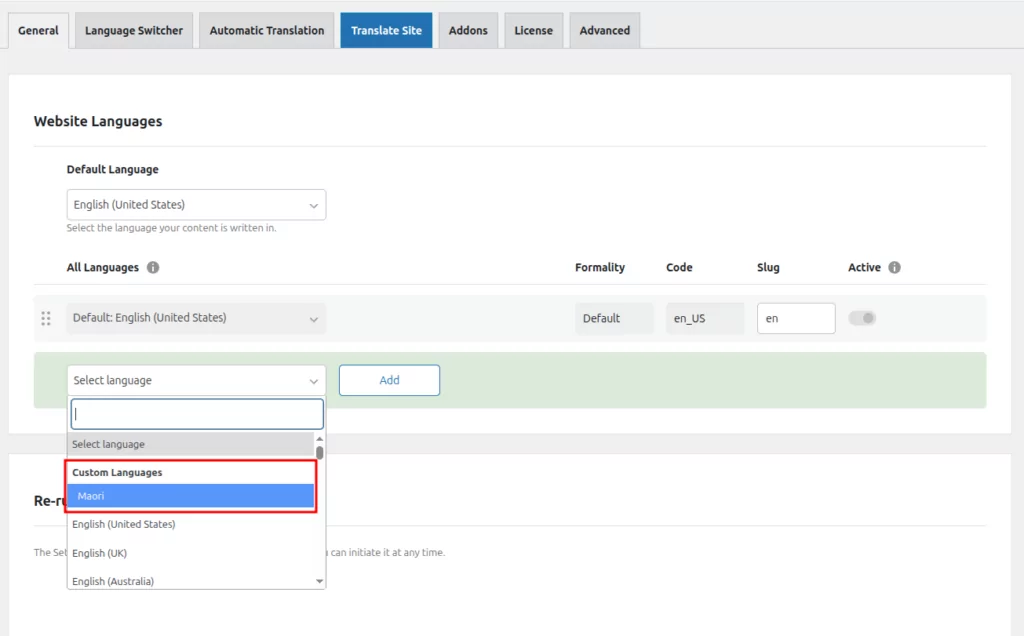
Task: Open the Addons tab
Action: coord(468,30)
